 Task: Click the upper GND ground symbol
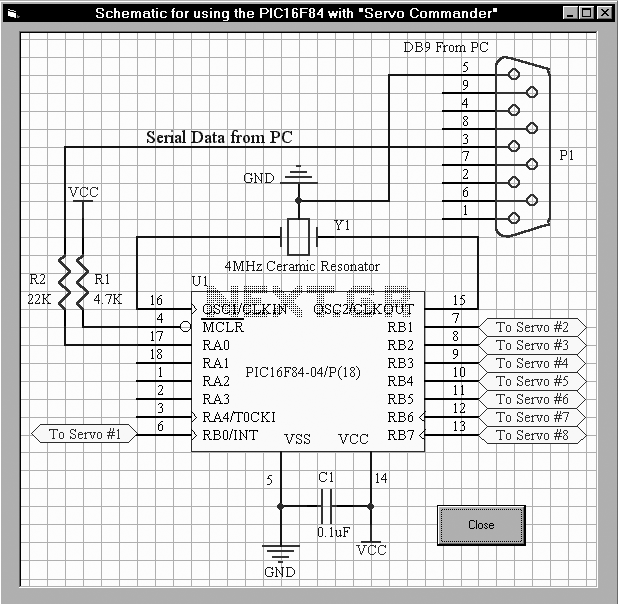[298, 174]
